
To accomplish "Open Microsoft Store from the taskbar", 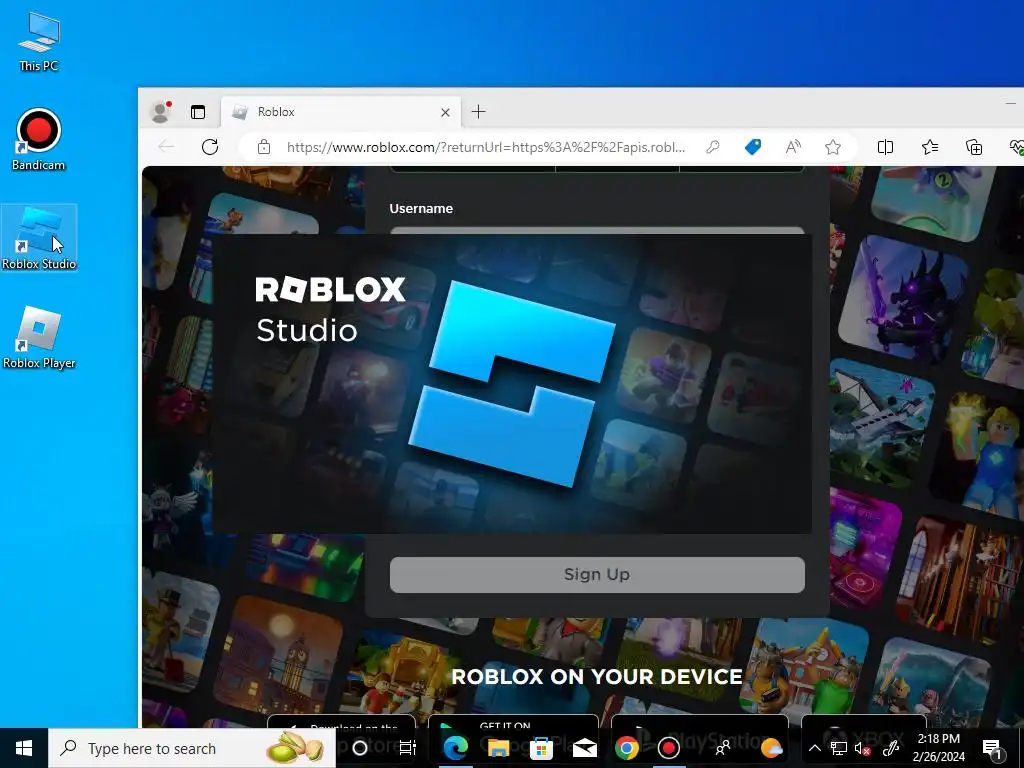I will point(541,748).
